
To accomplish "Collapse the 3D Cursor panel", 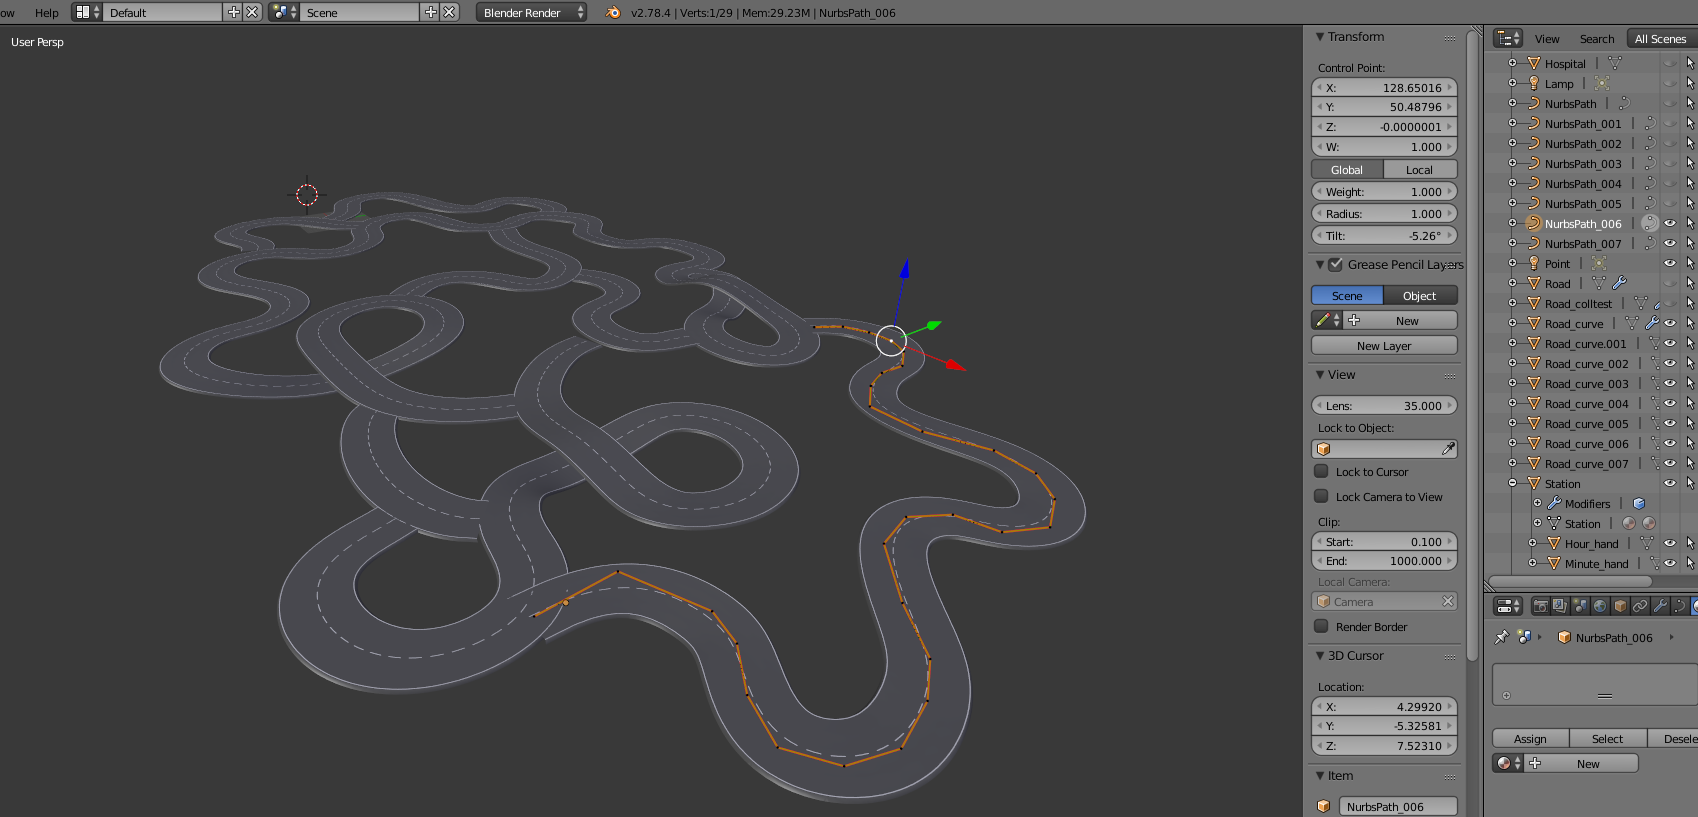I will pyautogui.click(x=1320, y=655).
